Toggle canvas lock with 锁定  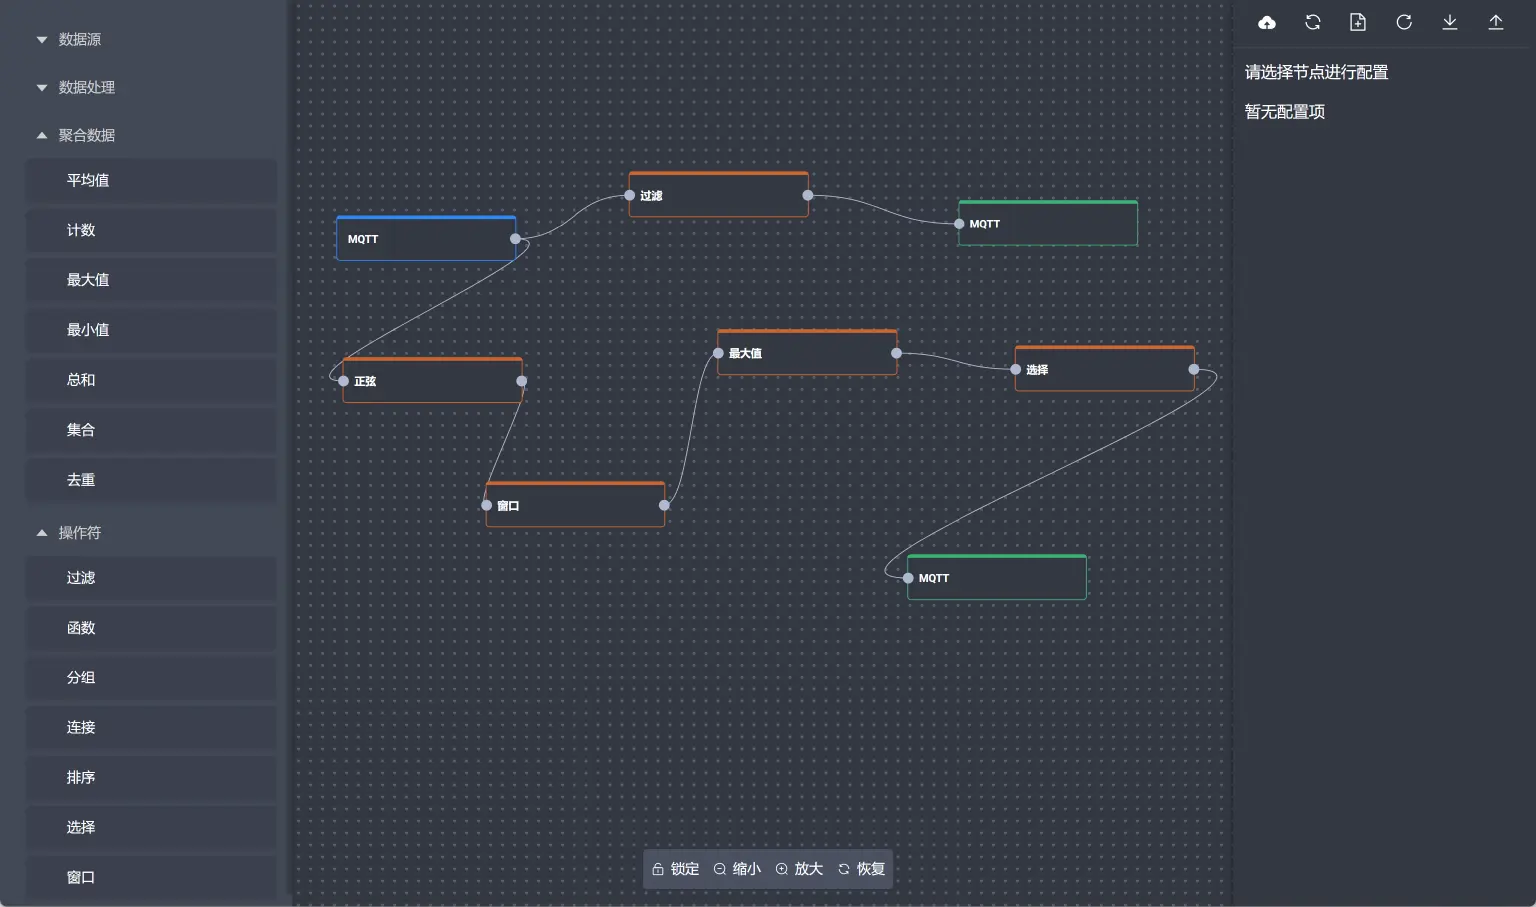coord(675,869)
